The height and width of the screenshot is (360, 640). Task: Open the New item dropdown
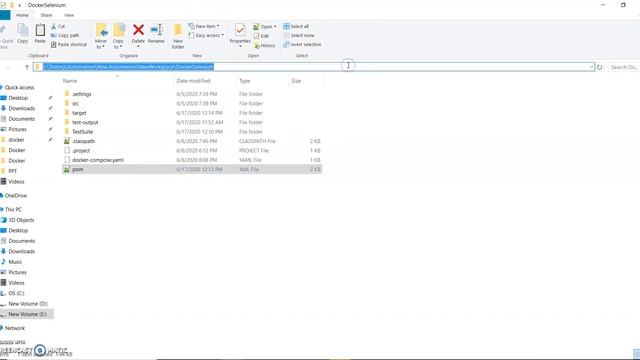click(x=204, y=26)
